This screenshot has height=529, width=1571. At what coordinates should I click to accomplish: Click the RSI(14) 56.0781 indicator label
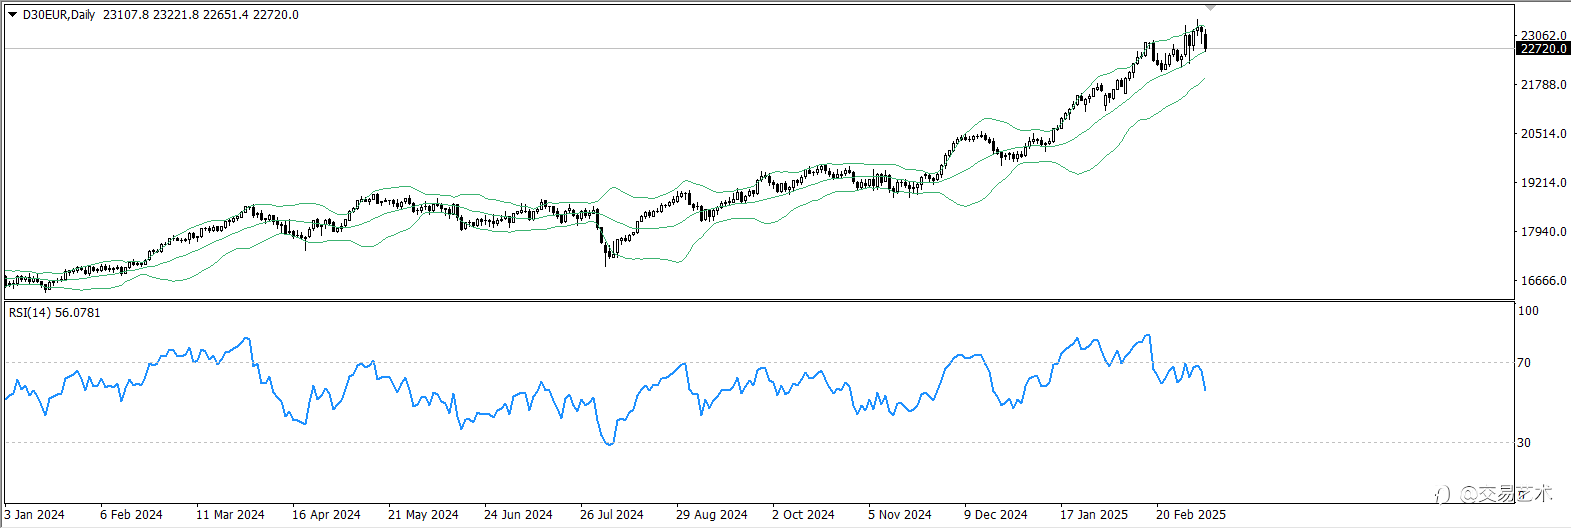(x=55, y=313)
